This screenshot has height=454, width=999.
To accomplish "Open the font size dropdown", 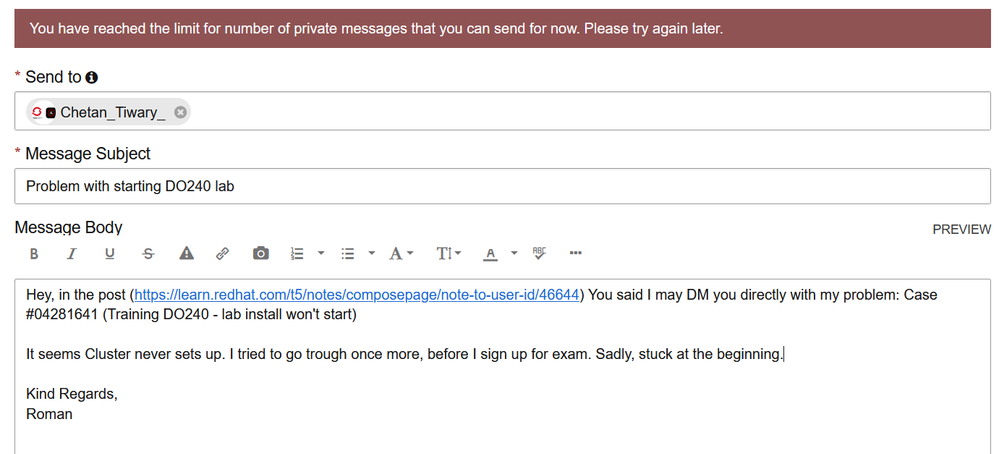I will (x=449, y=254).
